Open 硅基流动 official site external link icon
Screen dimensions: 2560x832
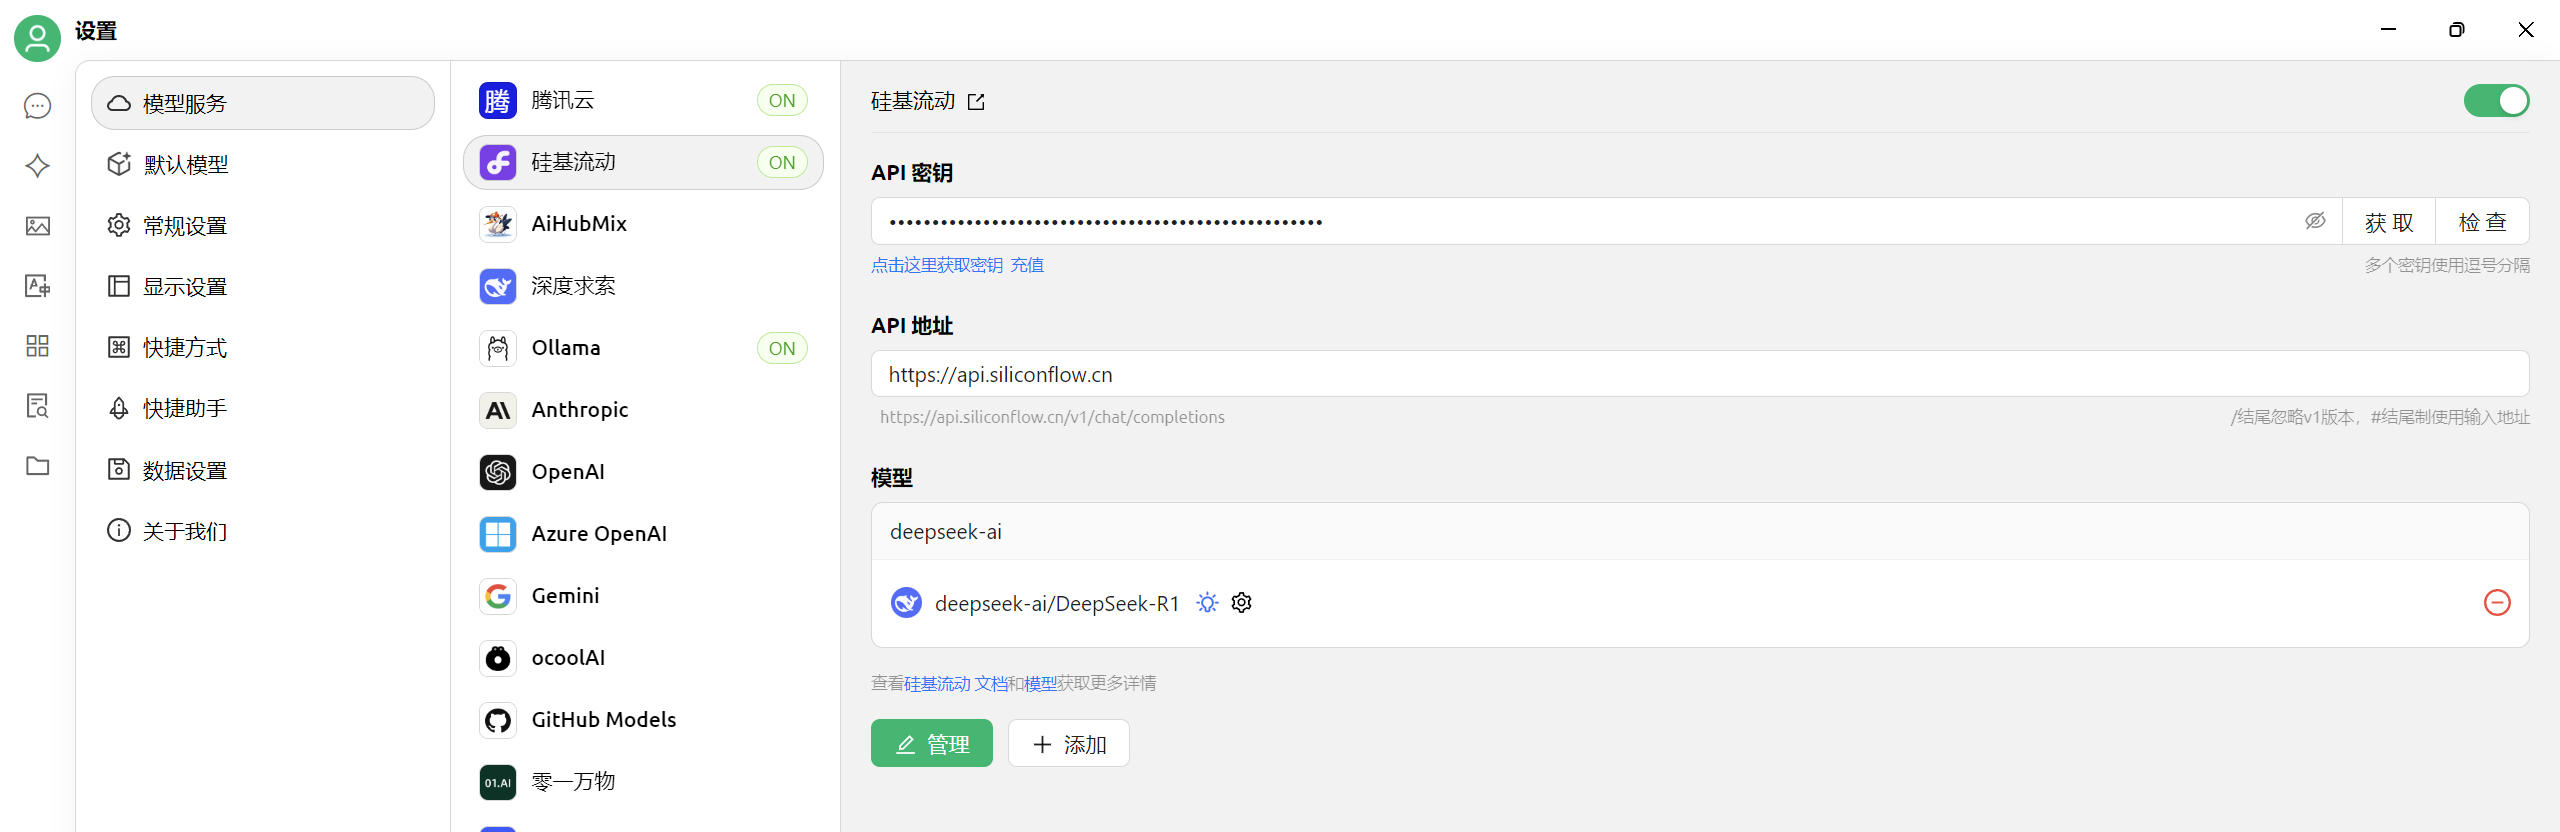(977, 102)
